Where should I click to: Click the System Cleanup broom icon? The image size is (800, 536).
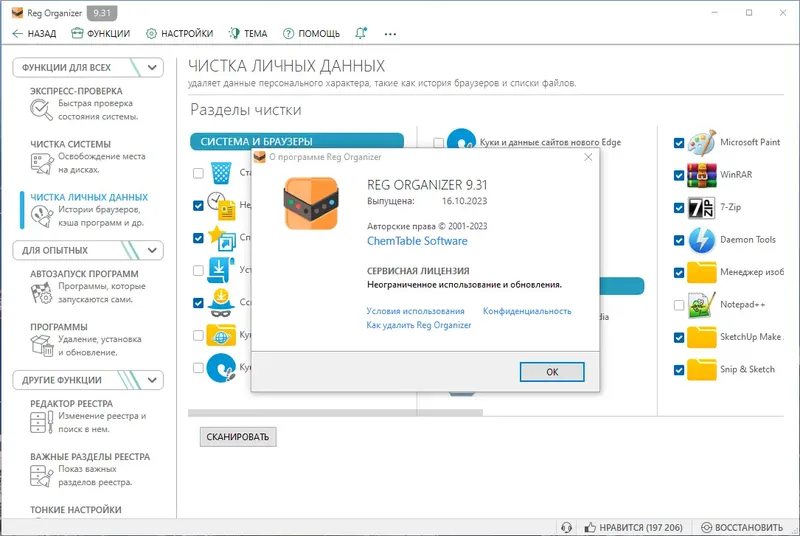42,163
